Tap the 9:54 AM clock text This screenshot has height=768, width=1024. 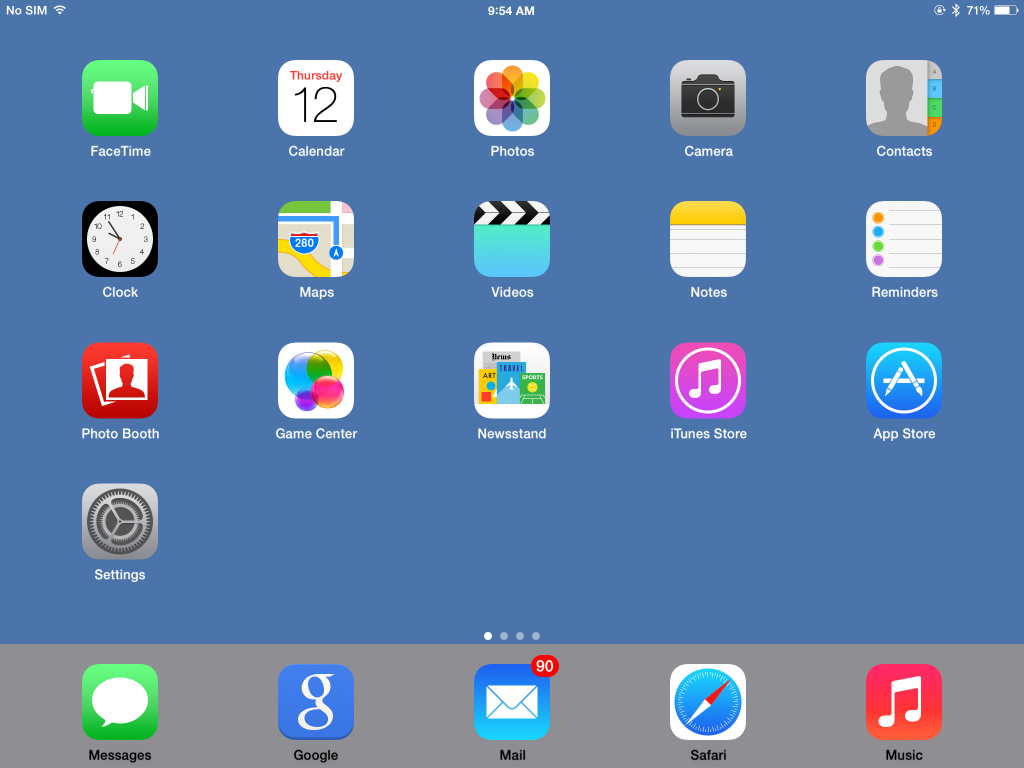pyautogui.click(x=511, y=10)
